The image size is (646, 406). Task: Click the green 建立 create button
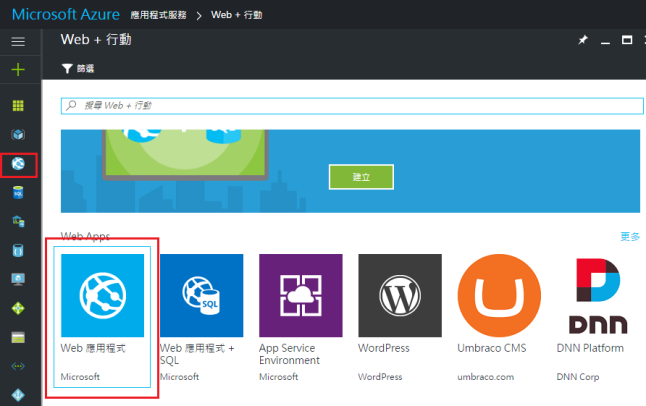tap(361, 177)
